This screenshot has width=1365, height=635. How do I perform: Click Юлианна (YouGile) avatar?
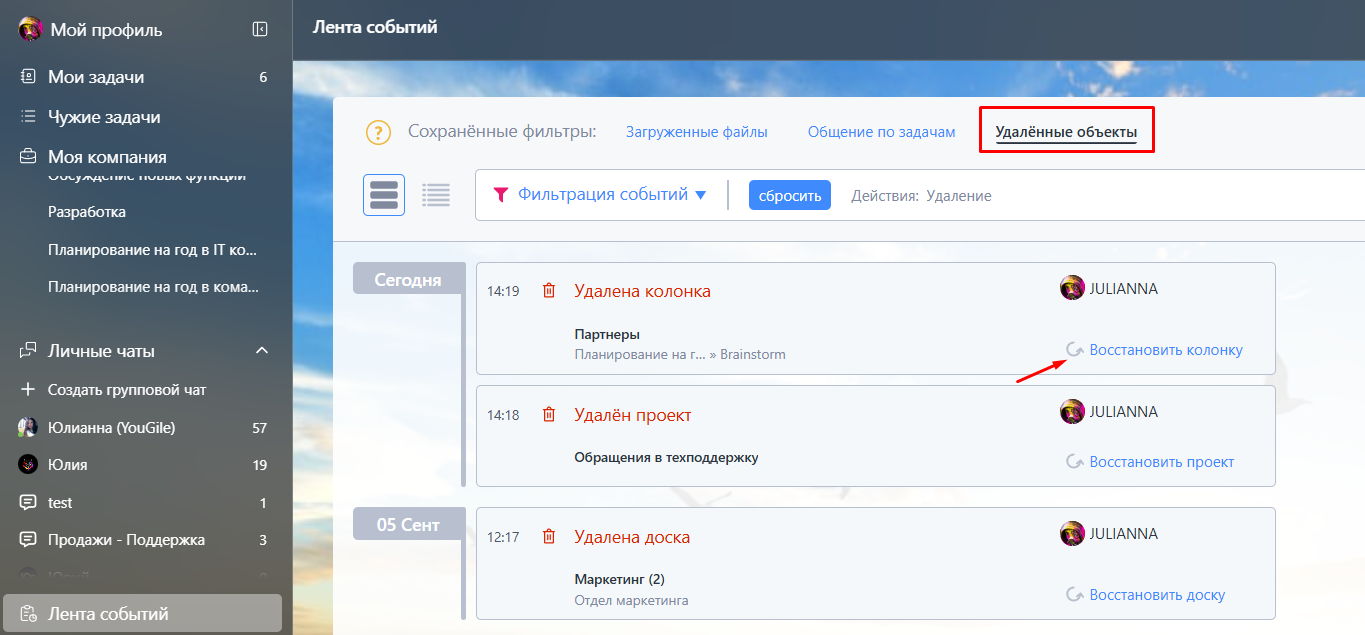28,428
